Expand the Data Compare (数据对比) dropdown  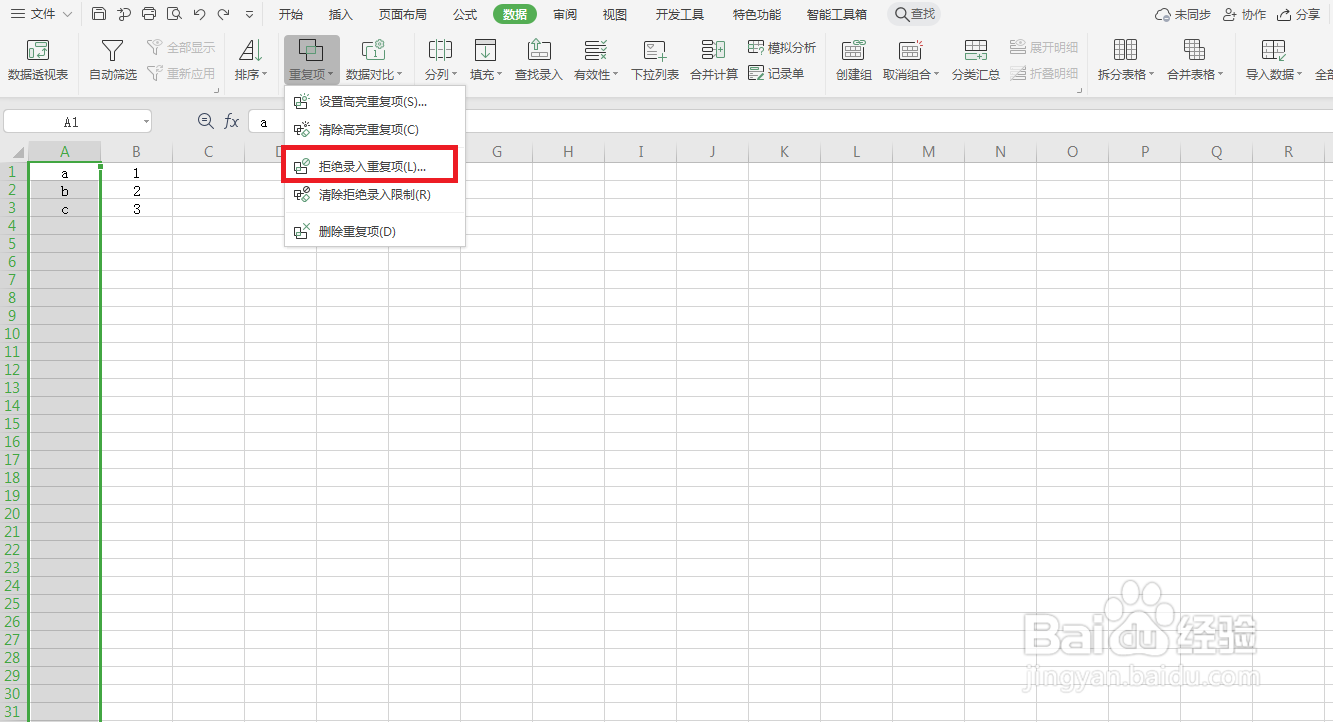pos(400,75)
